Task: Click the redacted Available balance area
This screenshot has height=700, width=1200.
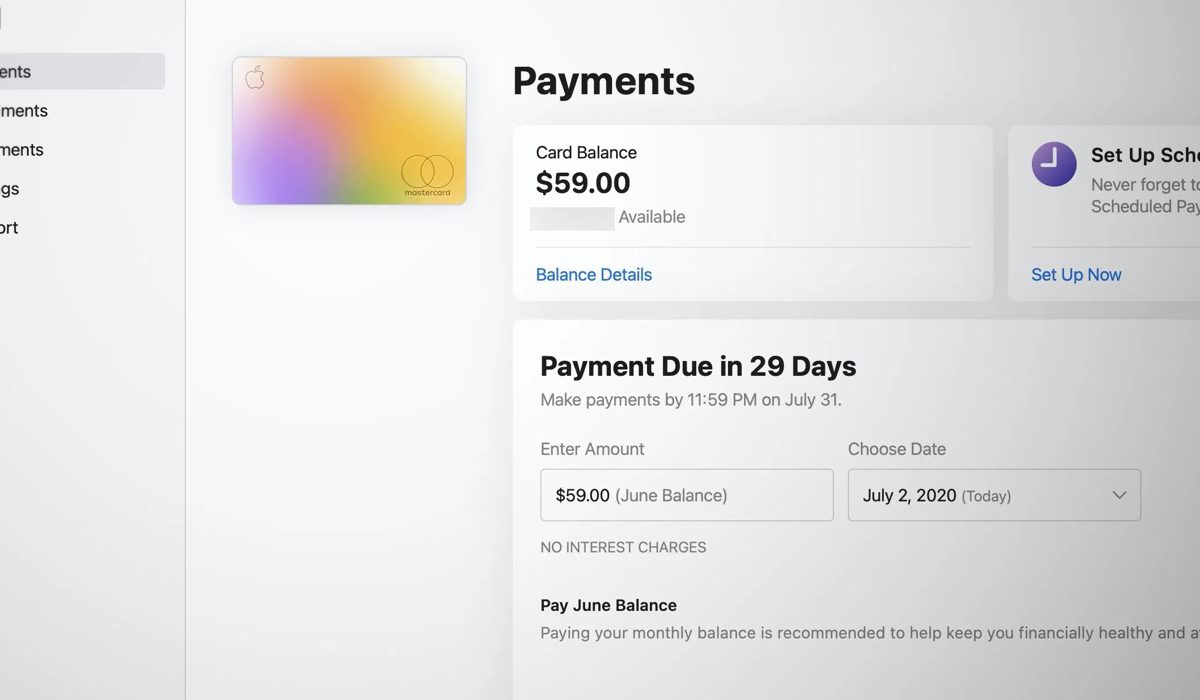Action: pos(571,217)
